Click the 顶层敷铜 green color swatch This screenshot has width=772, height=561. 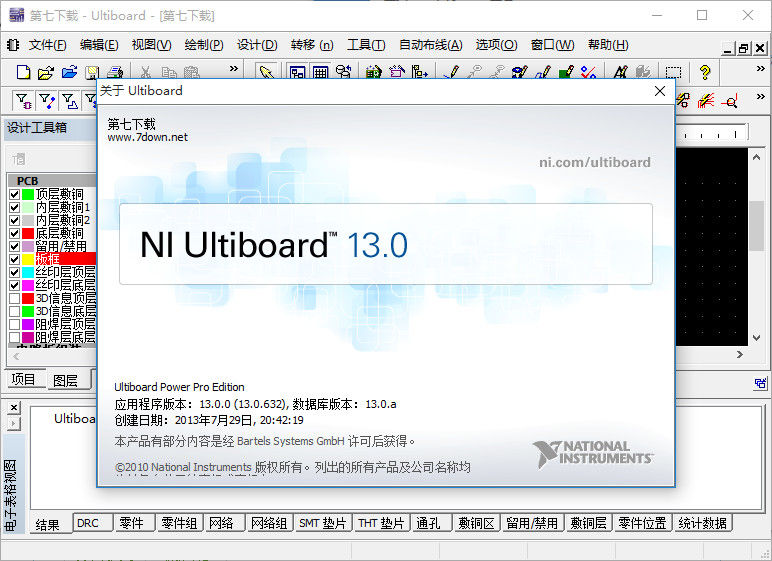tap(28, 195)
